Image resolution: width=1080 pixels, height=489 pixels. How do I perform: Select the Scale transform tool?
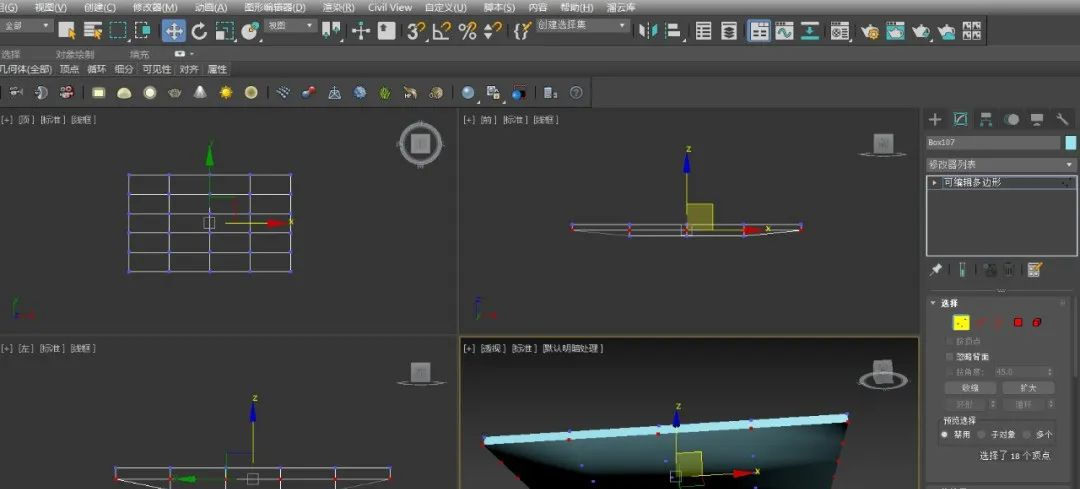coord(225,30)
